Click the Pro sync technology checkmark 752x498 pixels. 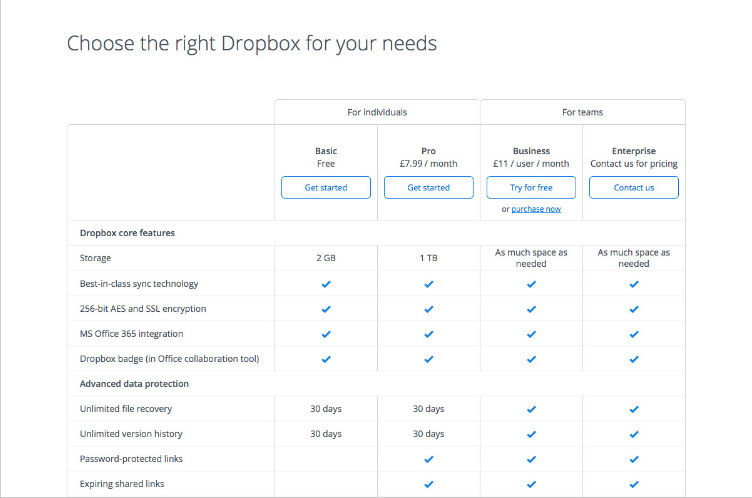pos(429,284)
